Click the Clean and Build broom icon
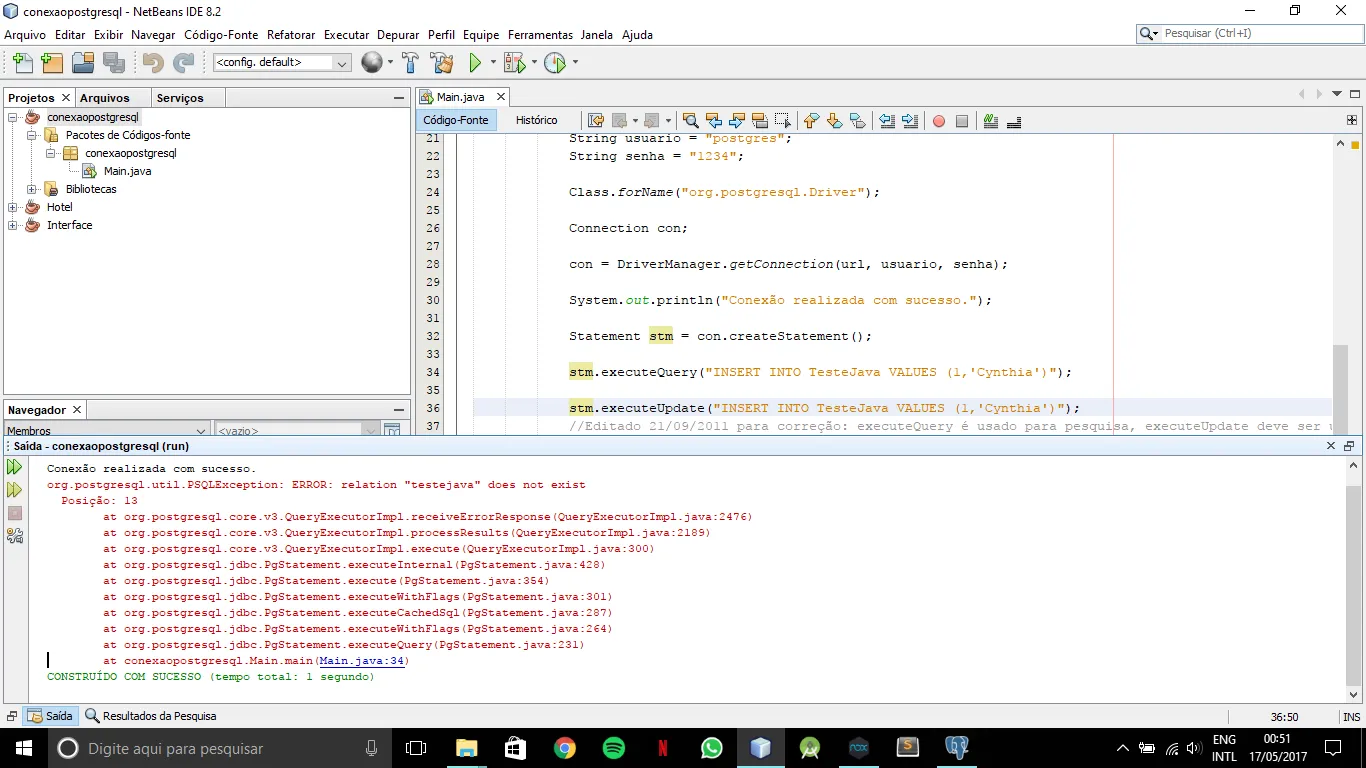 442,63
